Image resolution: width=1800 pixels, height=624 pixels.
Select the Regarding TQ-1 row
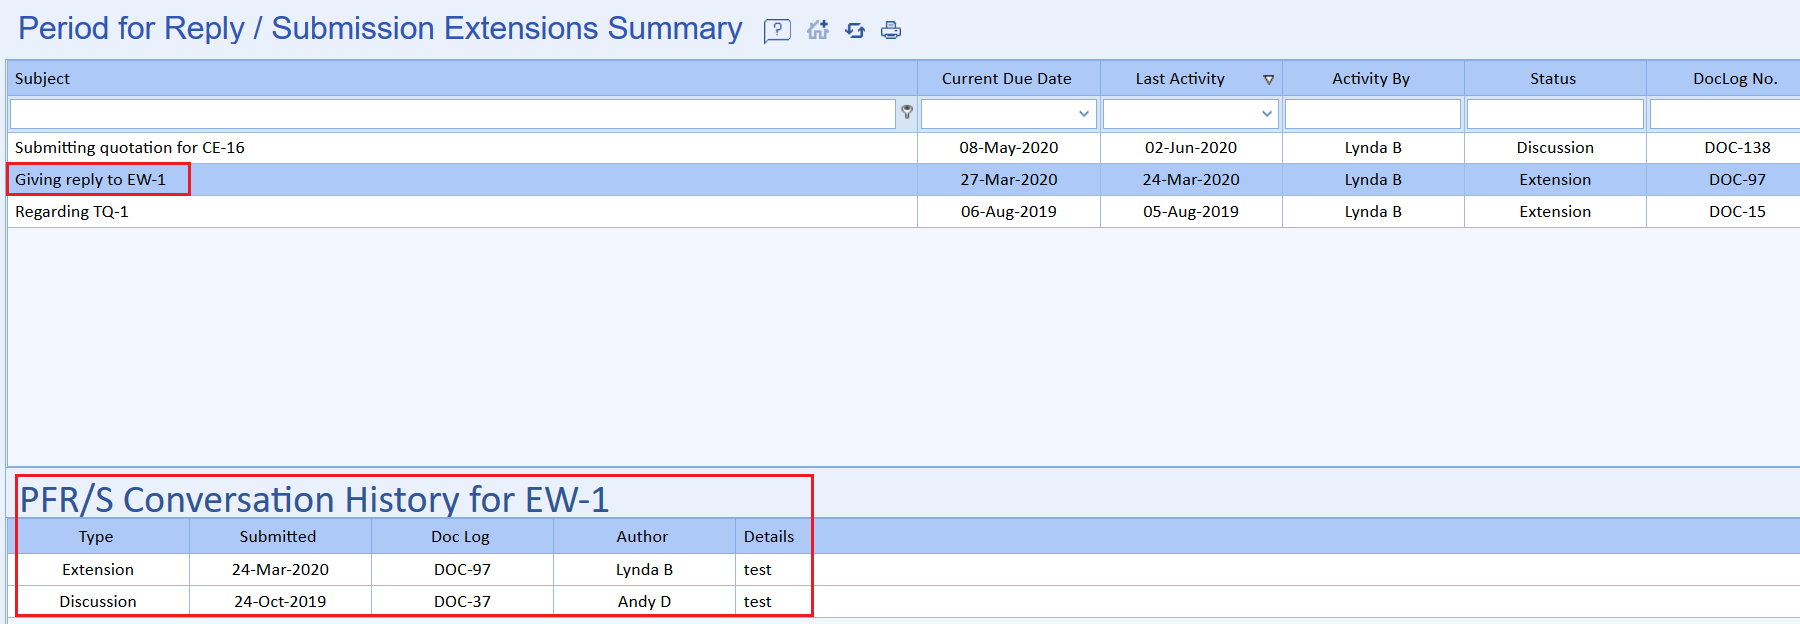72,212
